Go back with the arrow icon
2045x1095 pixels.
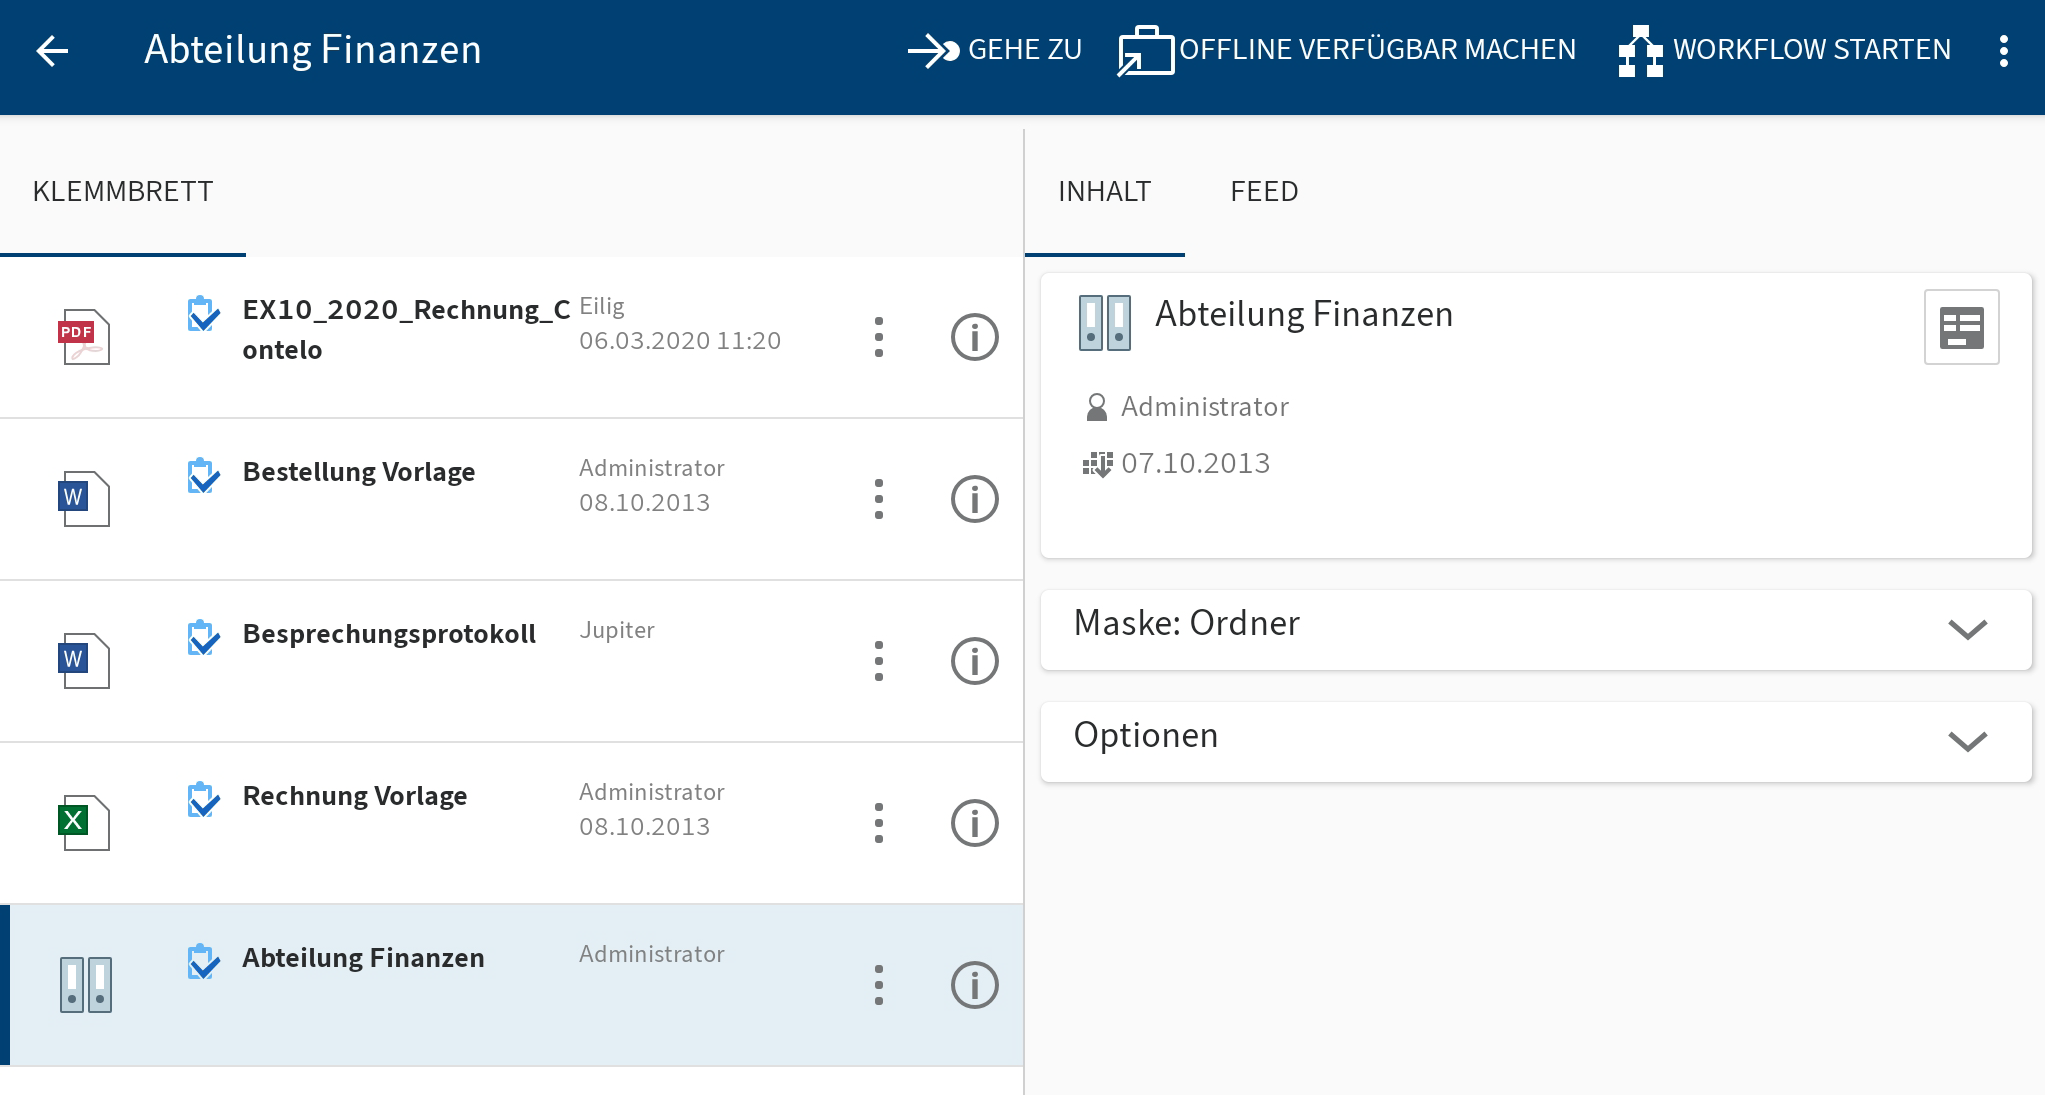[x=52, y=50]
